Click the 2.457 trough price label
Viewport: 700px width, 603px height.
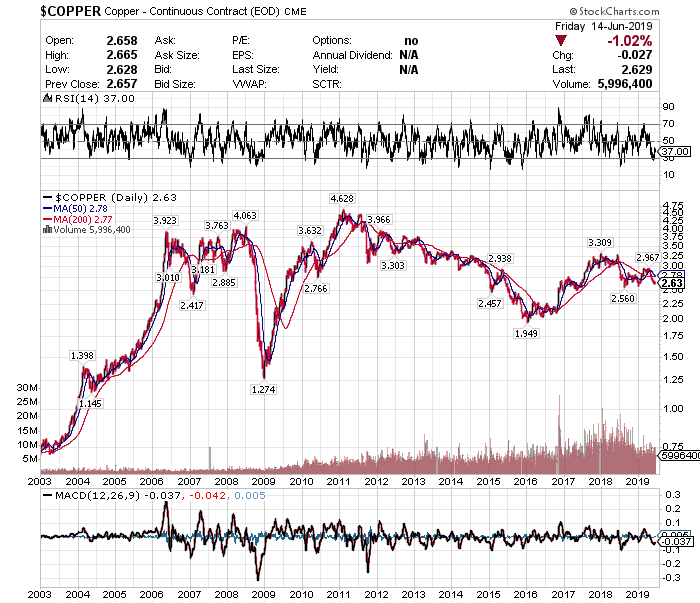tap(490, 304)
